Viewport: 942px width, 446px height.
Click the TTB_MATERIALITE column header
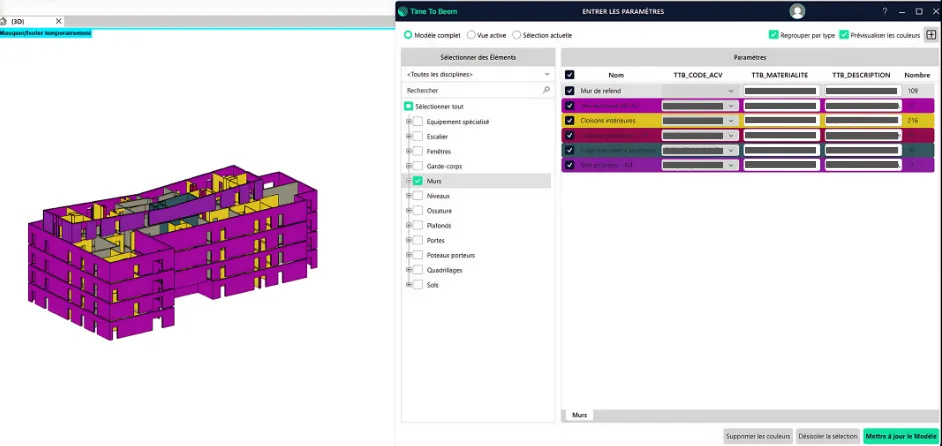point(780,75)
